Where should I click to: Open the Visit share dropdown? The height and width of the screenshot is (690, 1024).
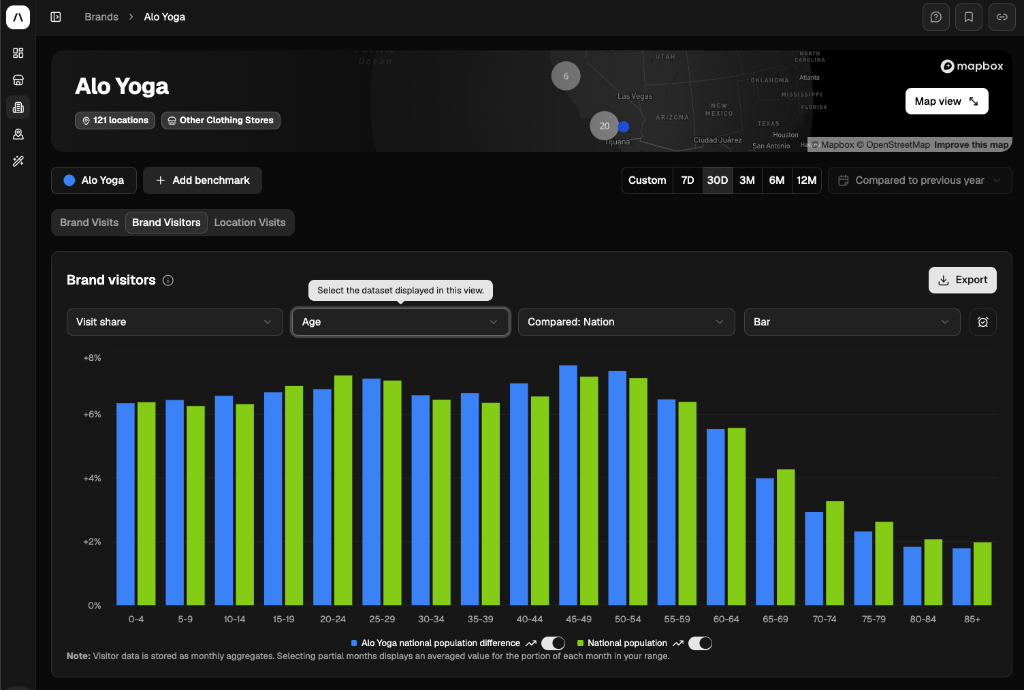coord(174,322)
